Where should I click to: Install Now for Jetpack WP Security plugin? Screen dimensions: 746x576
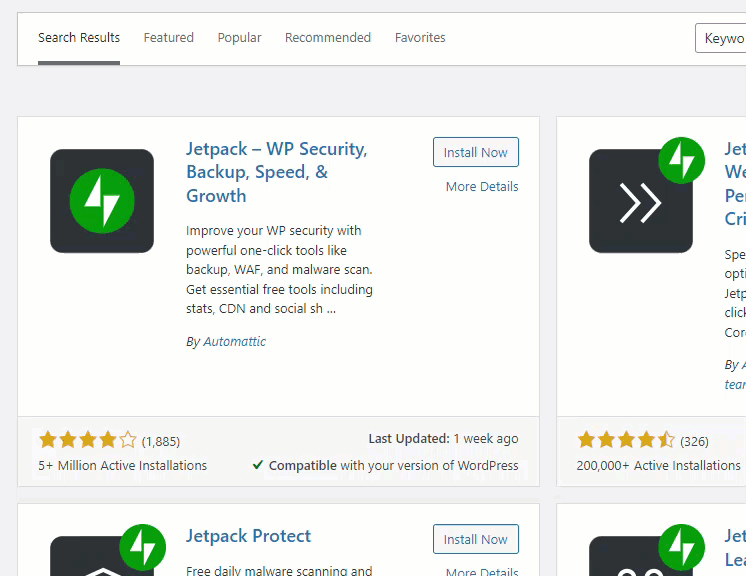tap(476, 152)
